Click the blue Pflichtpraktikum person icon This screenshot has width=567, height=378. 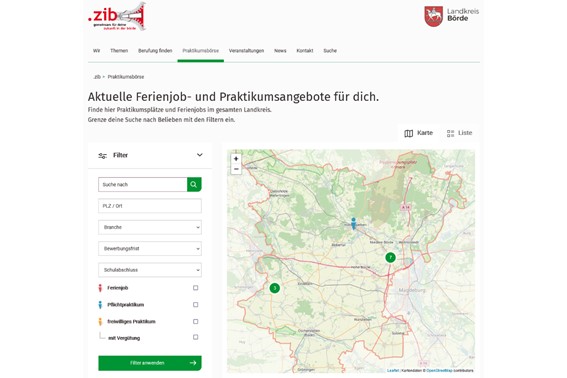[x=101, y=305]
